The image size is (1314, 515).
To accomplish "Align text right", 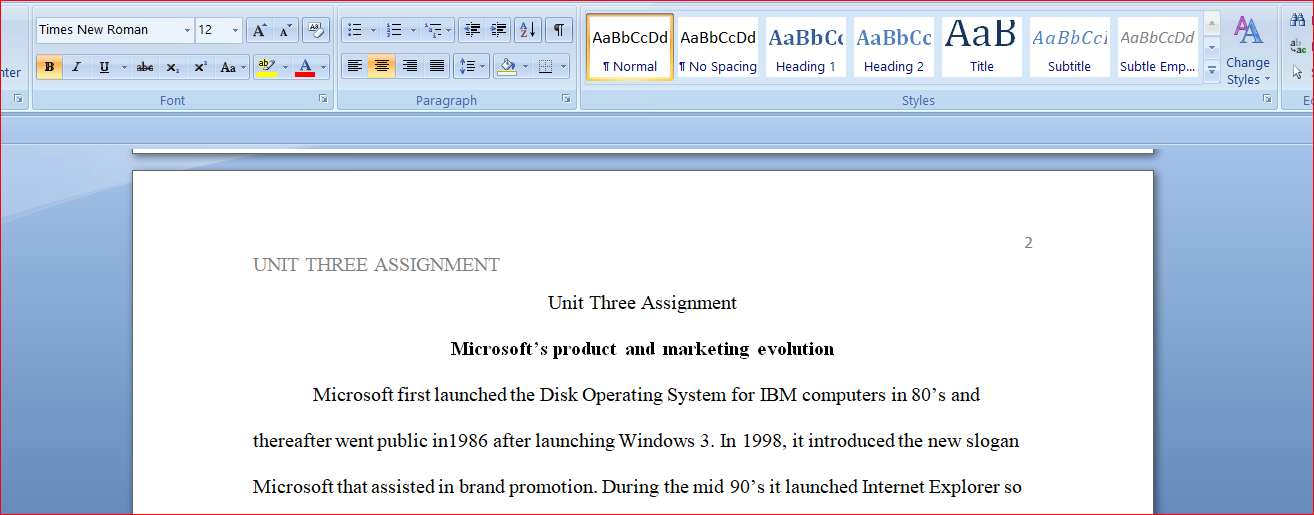I will [409, 67].
